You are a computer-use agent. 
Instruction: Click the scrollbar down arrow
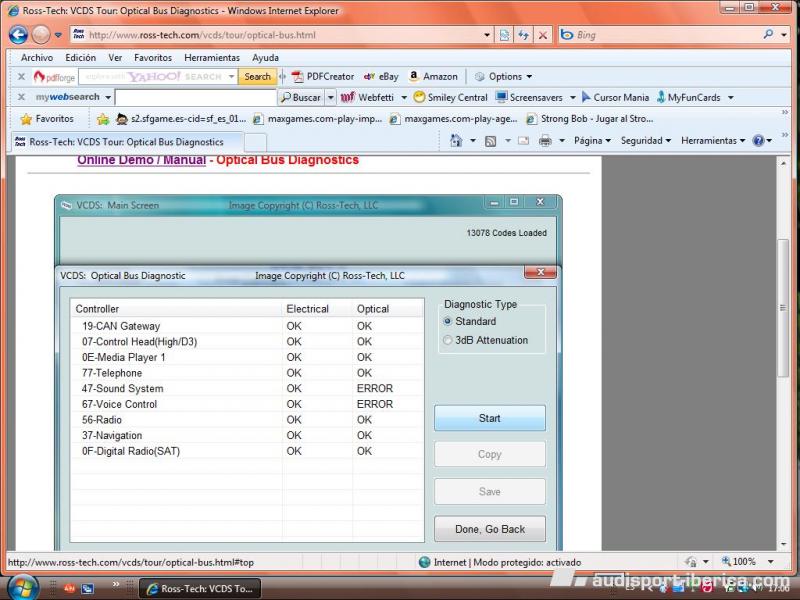783,544
